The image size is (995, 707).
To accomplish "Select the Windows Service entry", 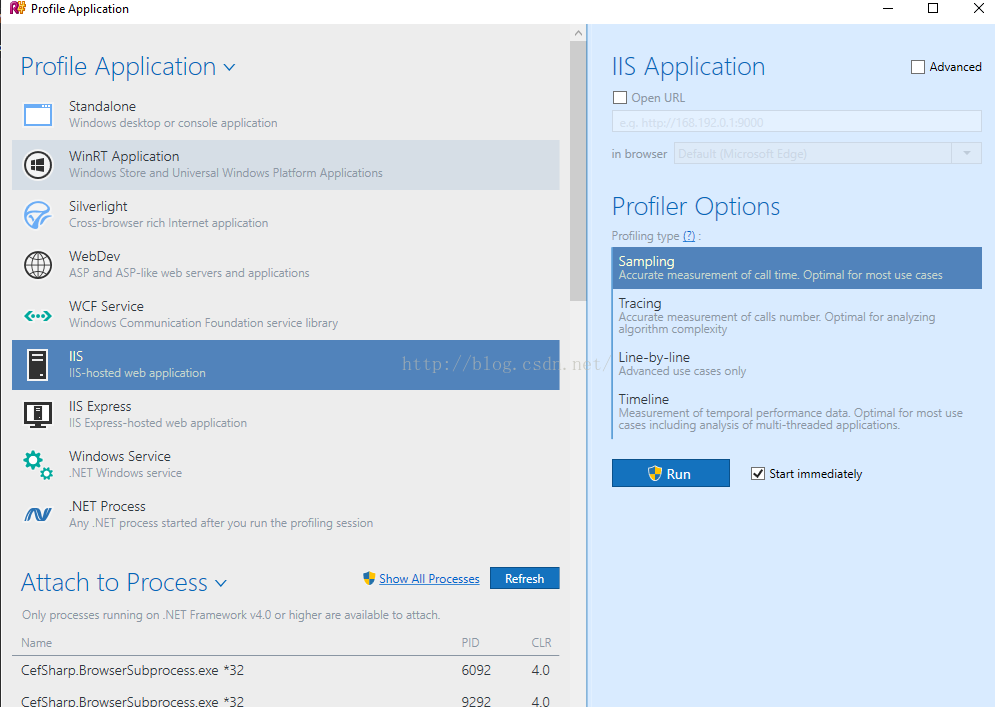I will (286, 465).
